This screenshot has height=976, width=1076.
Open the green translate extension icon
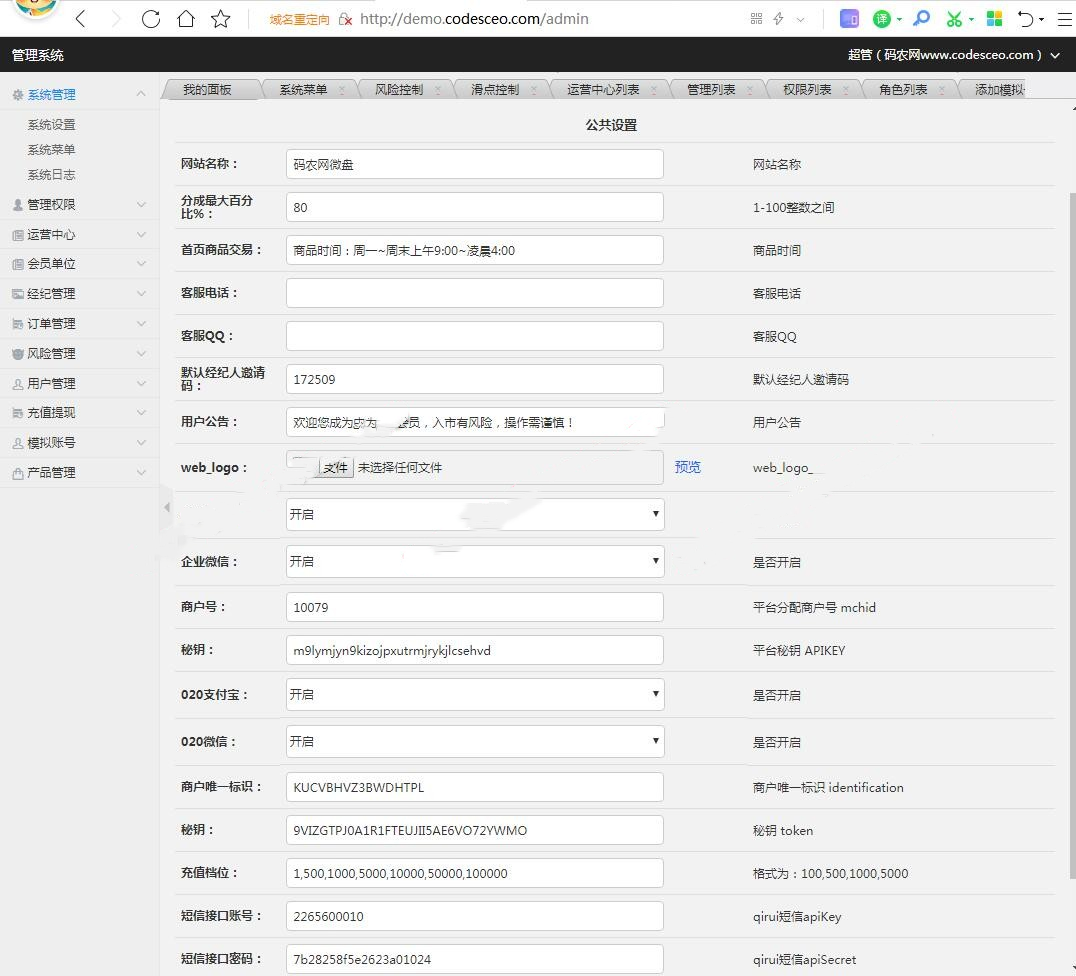[881, 19]
